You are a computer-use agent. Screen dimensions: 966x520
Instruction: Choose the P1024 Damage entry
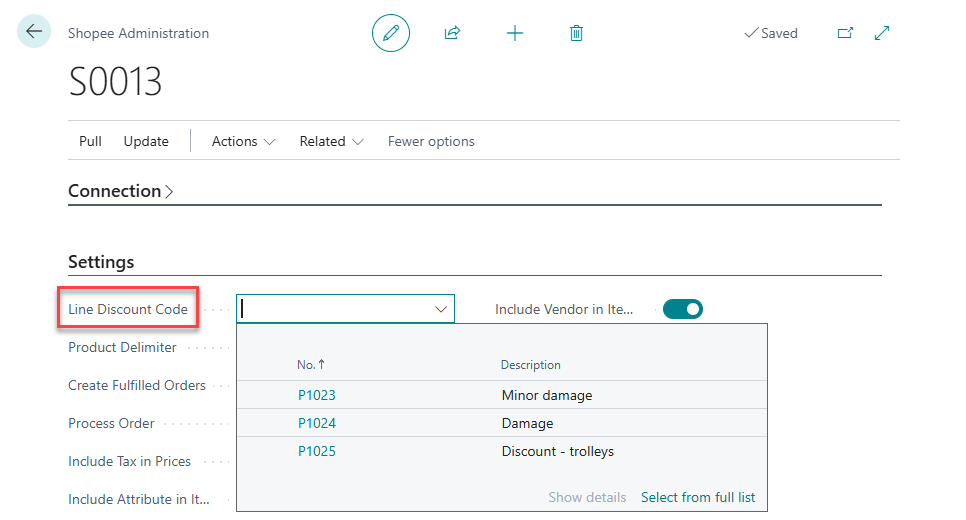coord(317,423)
